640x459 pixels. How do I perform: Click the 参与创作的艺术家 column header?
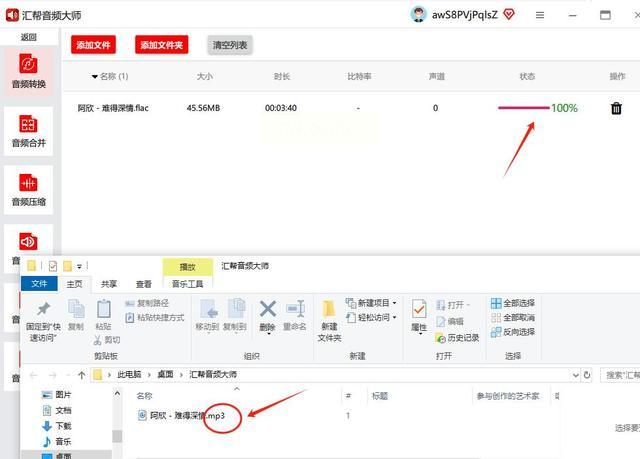tap(508, 396)
